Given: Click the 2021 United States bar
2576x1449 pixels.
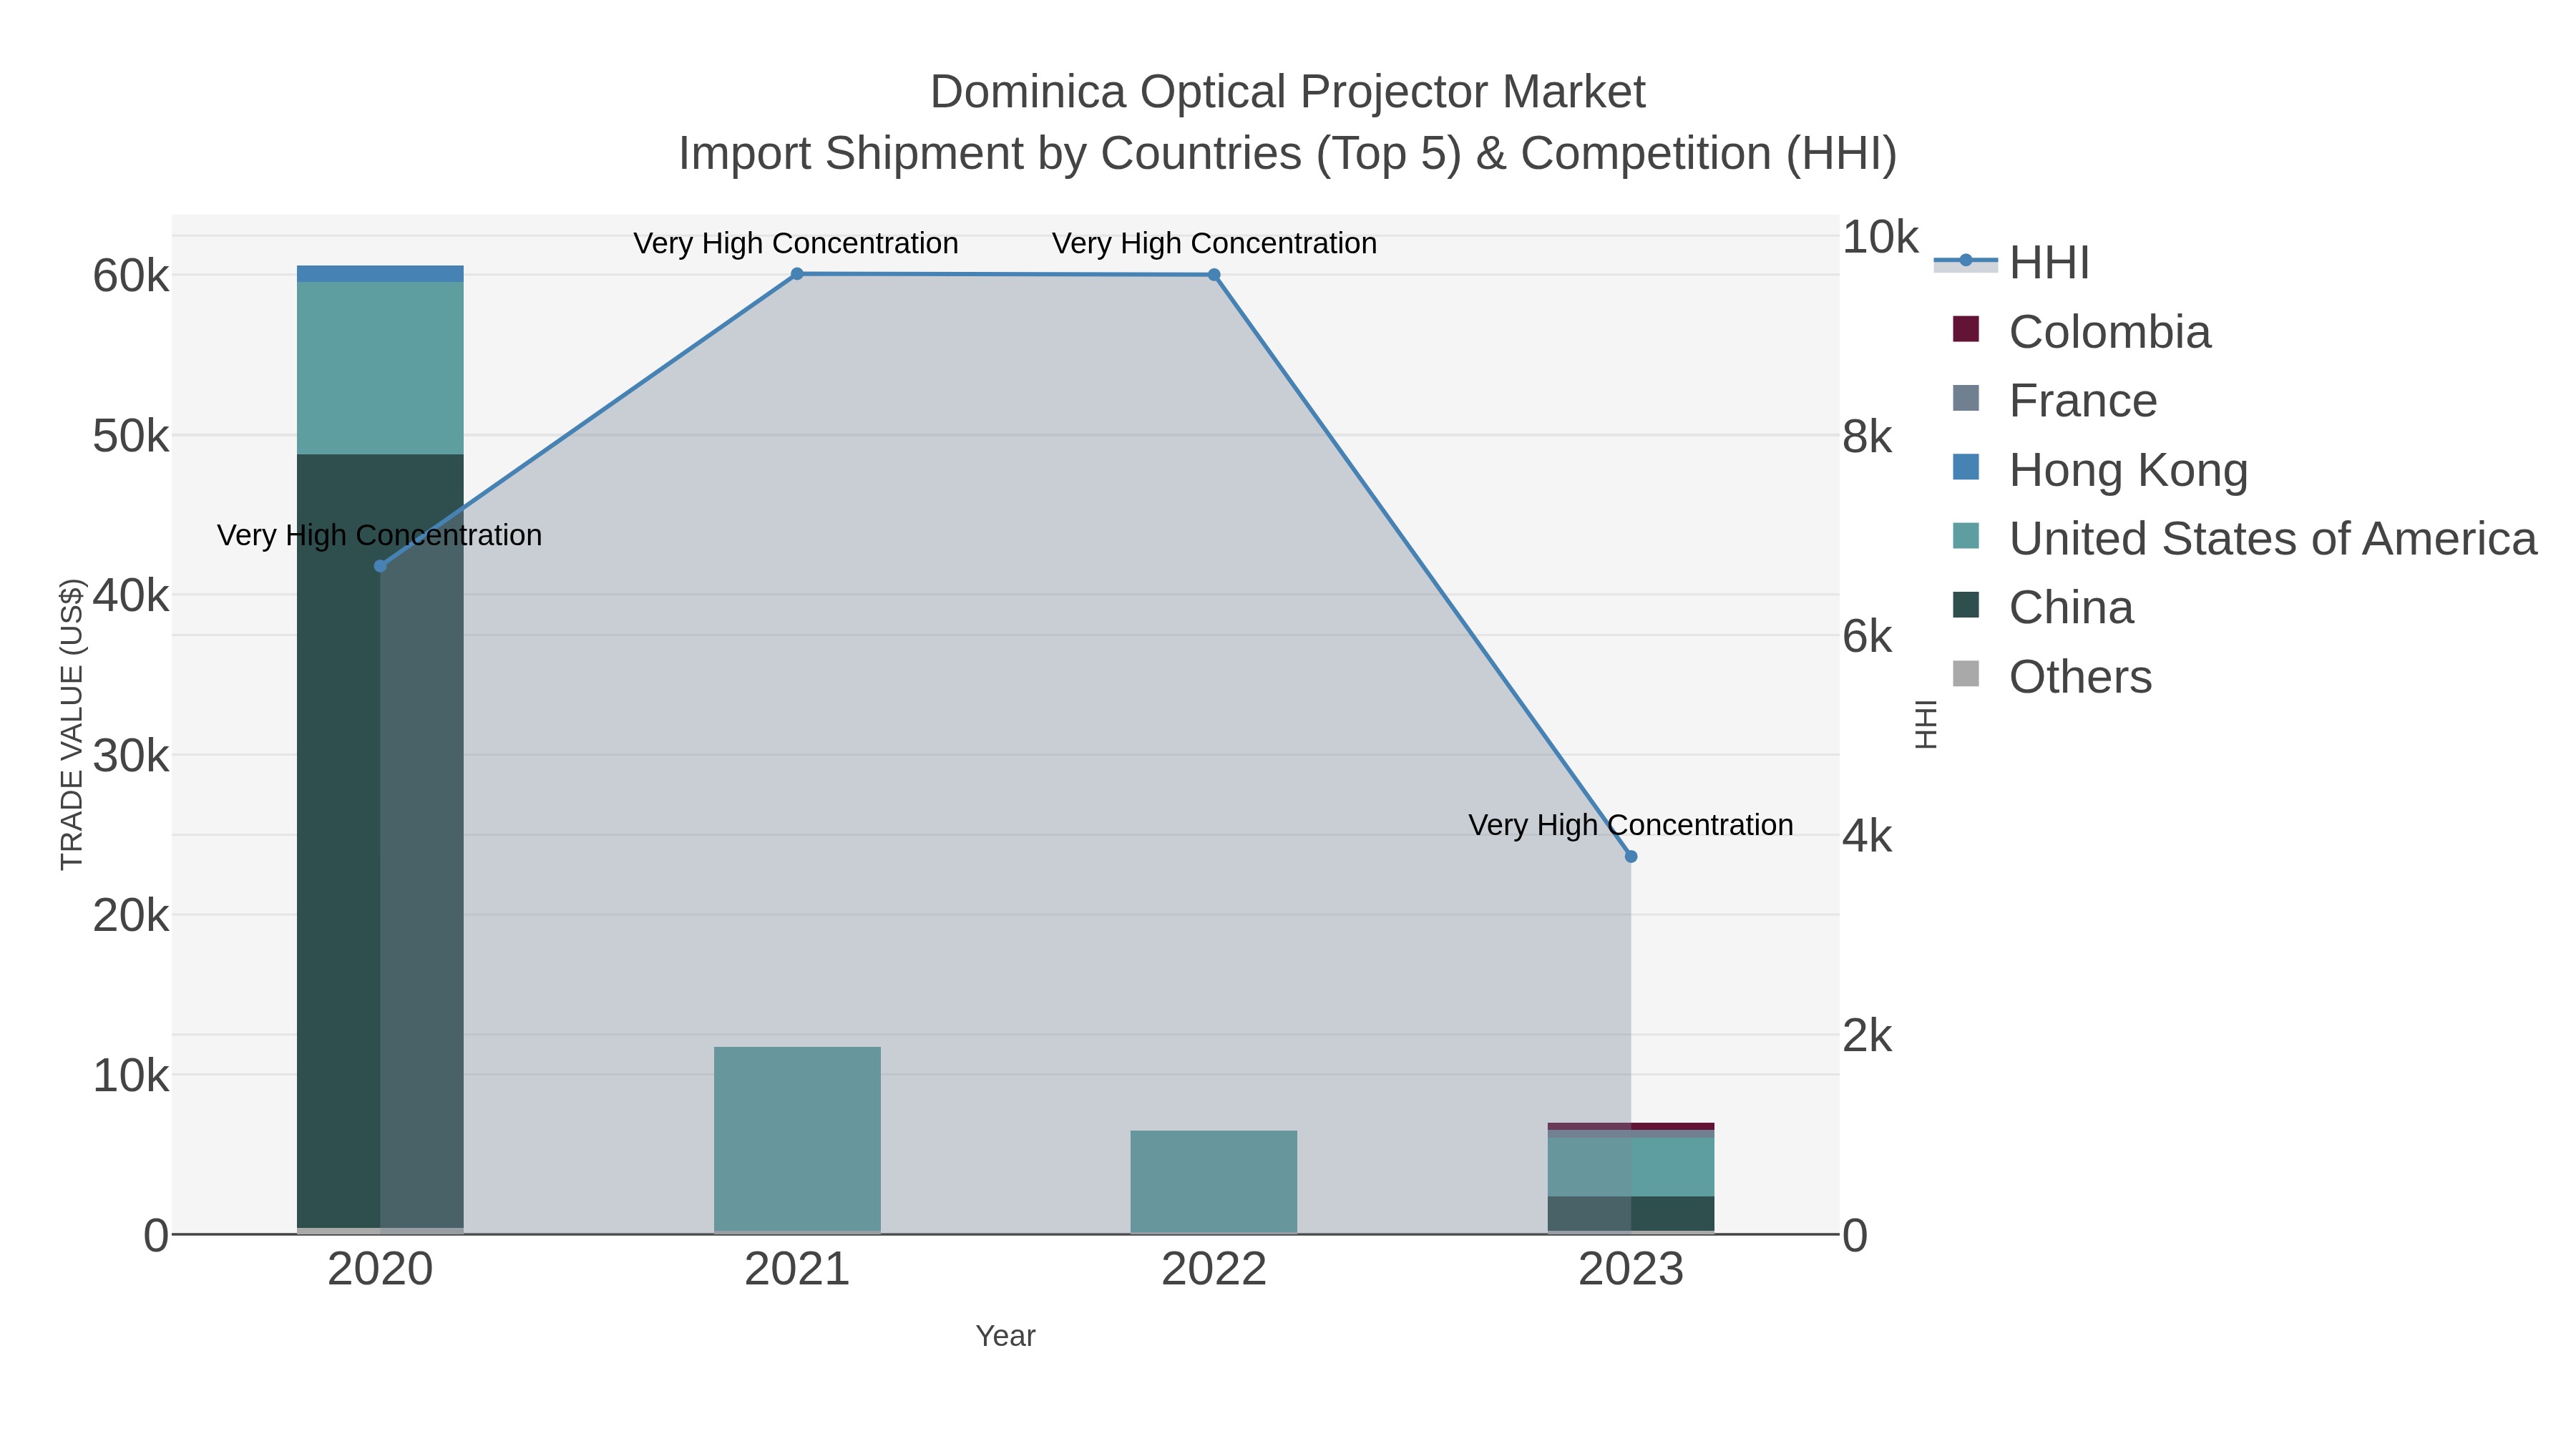Looking at the screenshot, I should [797, 1139].
